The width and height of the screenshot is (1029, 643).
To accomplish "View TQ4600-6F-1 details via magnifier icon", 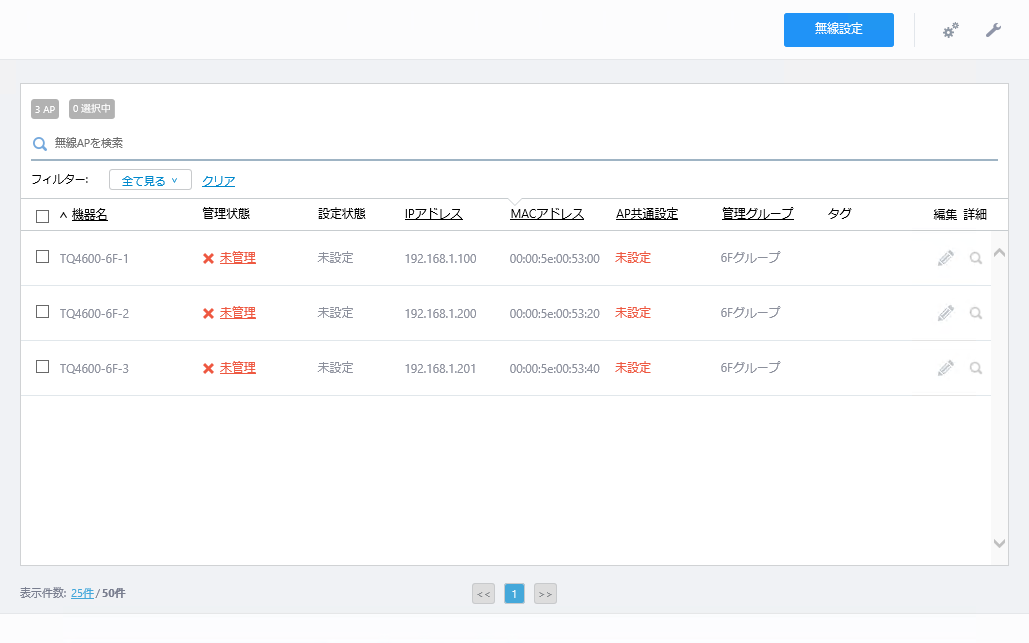I will [x=976, y=258].
